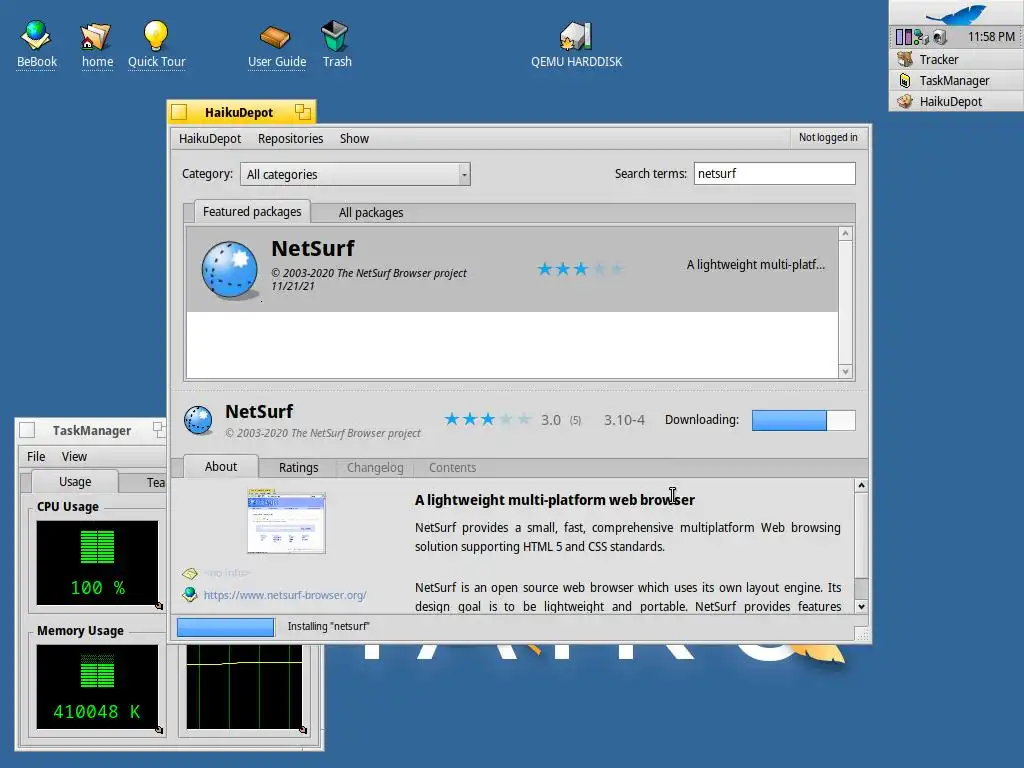Open the "Not logged in" user menu
The height and width of the screenshot is (768, 1024).
click(828, 137)
